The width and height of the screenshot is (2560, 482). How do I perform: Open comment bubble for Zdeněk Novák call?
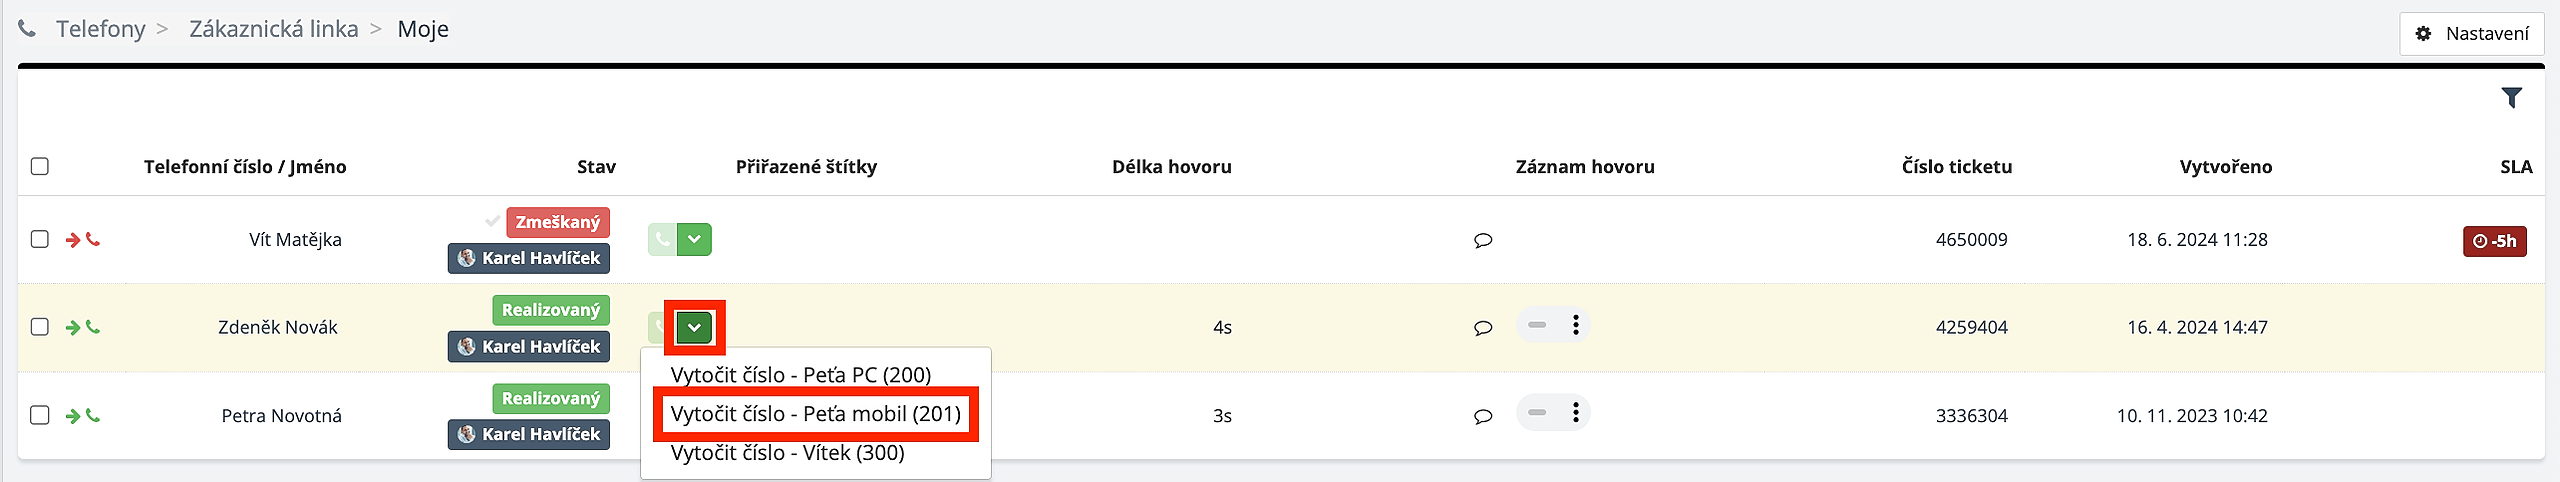1483,328
